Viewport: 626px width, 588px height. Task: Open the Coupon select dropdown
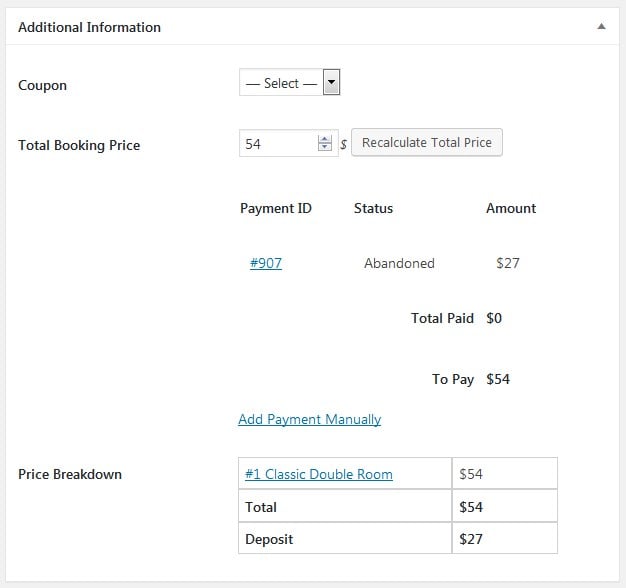[290, 83]
